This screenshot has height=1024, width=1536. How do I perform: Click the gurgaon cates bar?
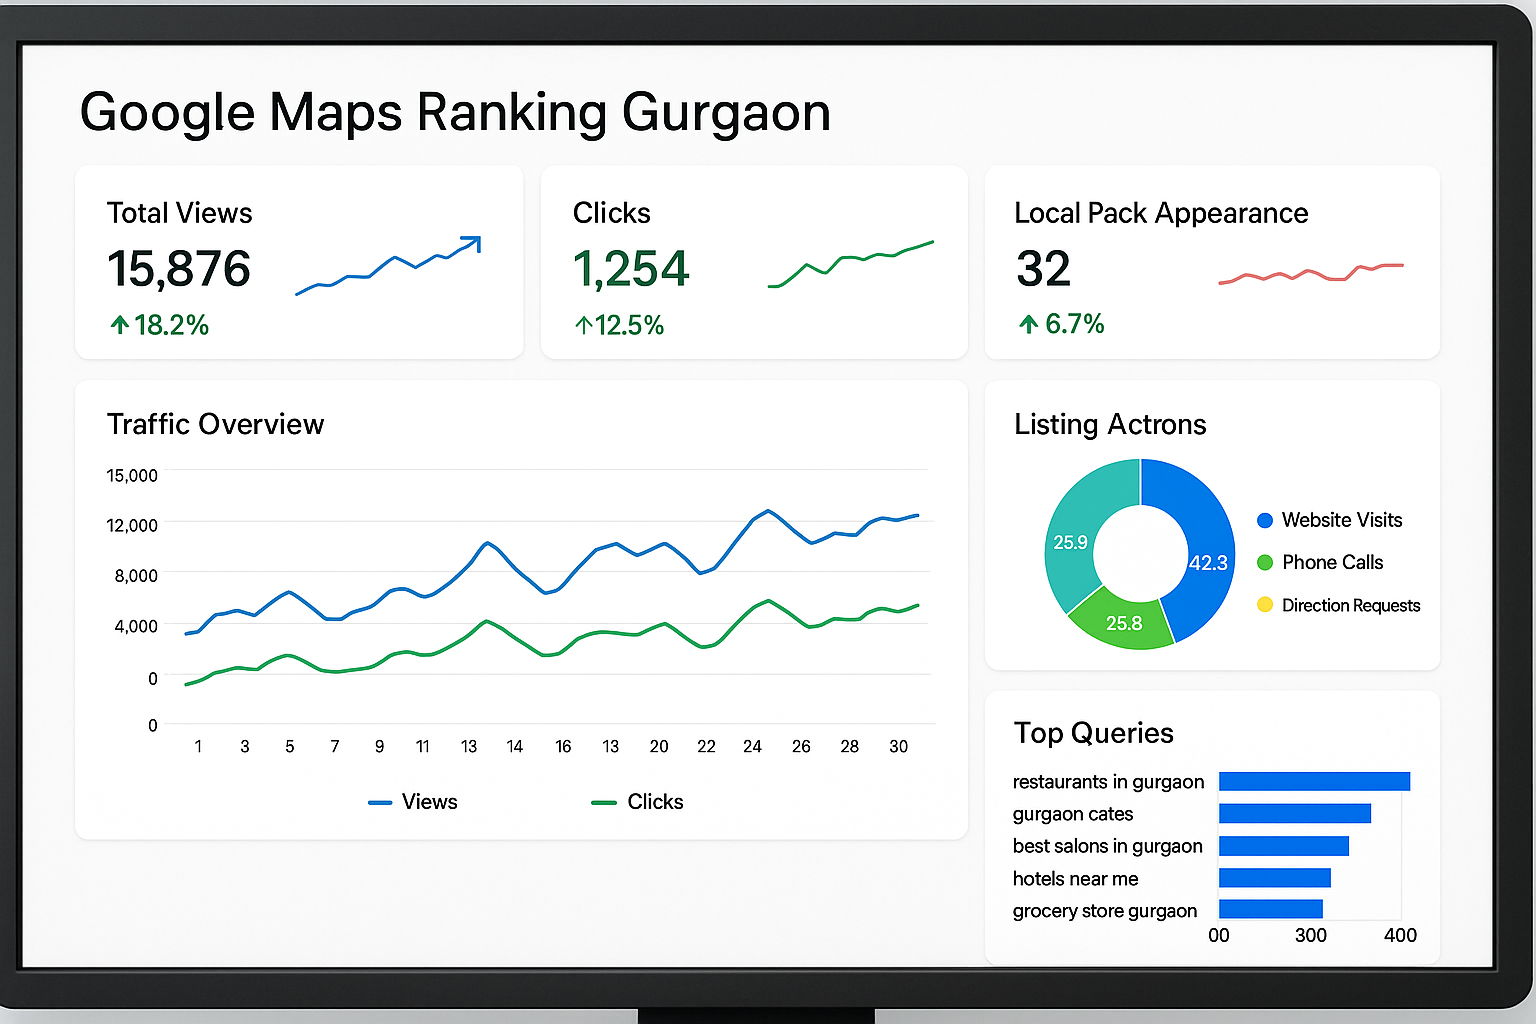[x=1295, y=814]
